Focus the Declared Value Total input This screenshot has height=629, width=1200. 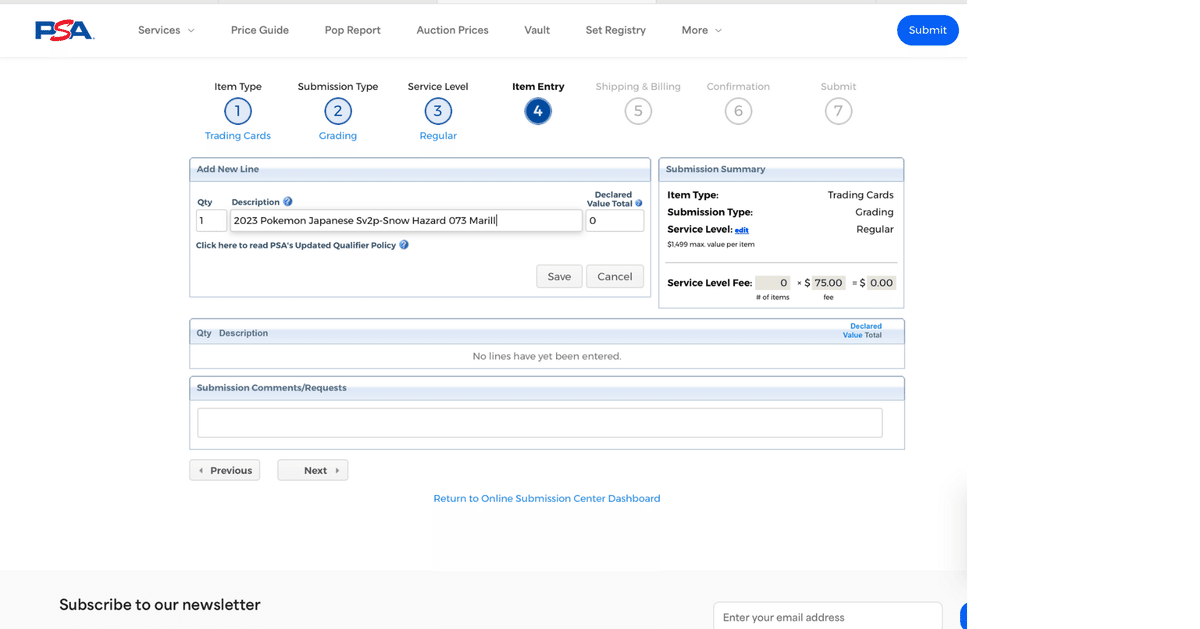pos(615,220)
